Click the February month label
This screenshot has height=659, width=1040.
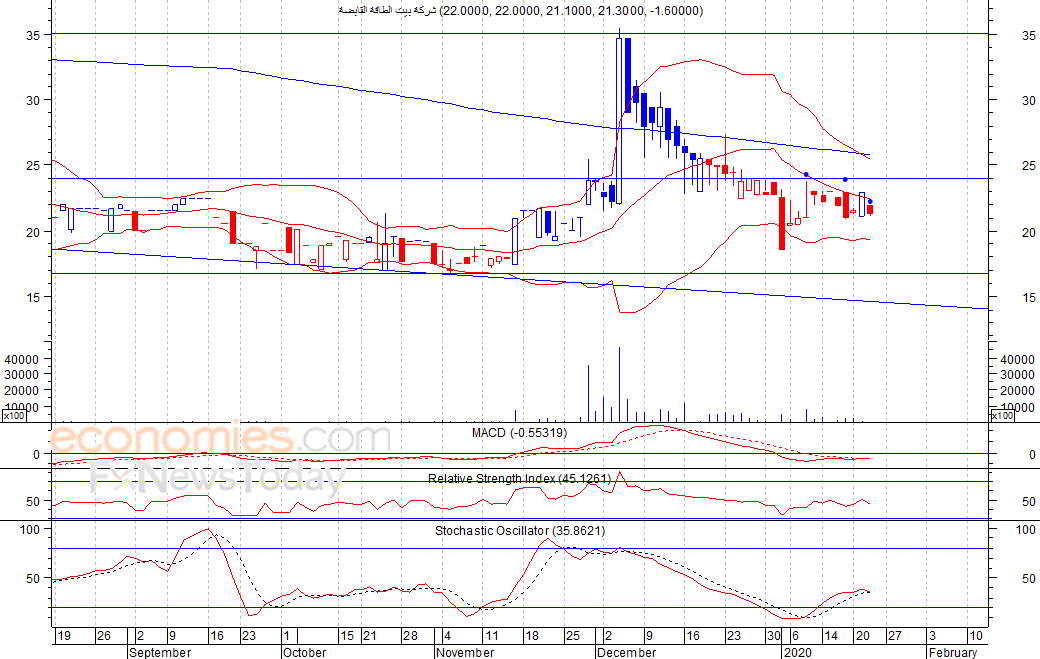952,652
